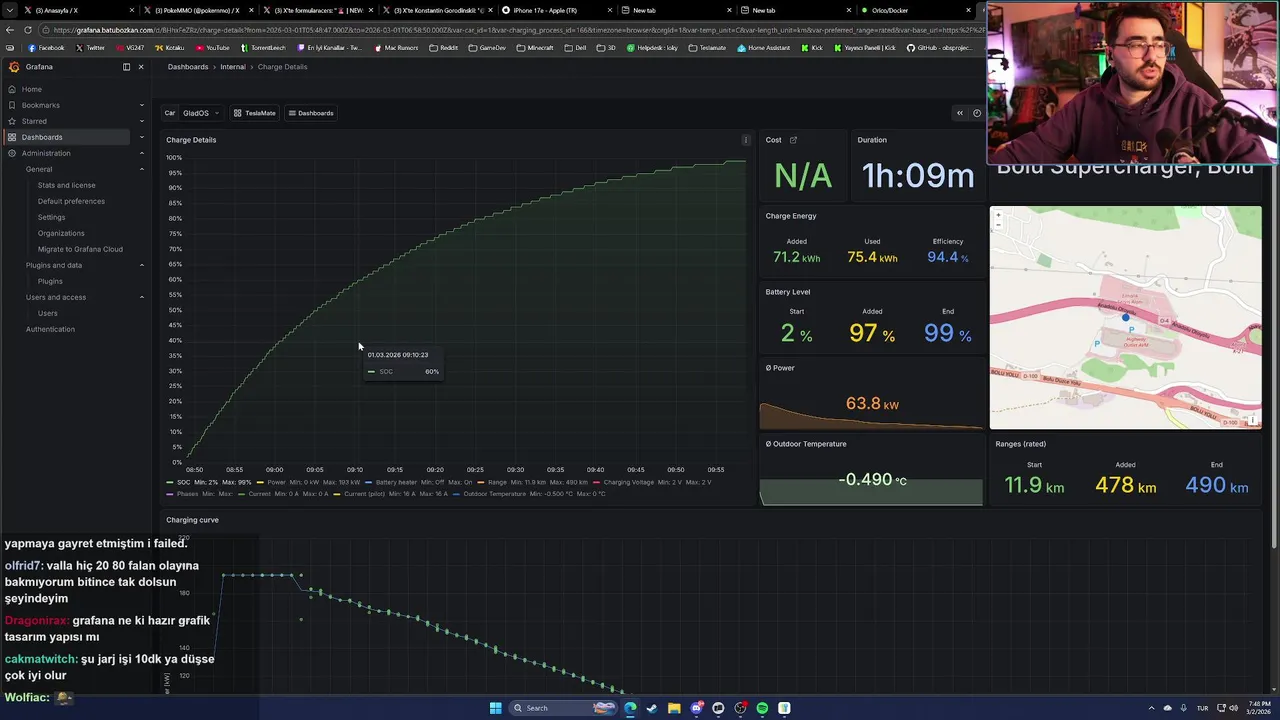Open the Dashboards links dropdown button
Viewport: 1280px width, 720px height.
[x=311, y=113]
